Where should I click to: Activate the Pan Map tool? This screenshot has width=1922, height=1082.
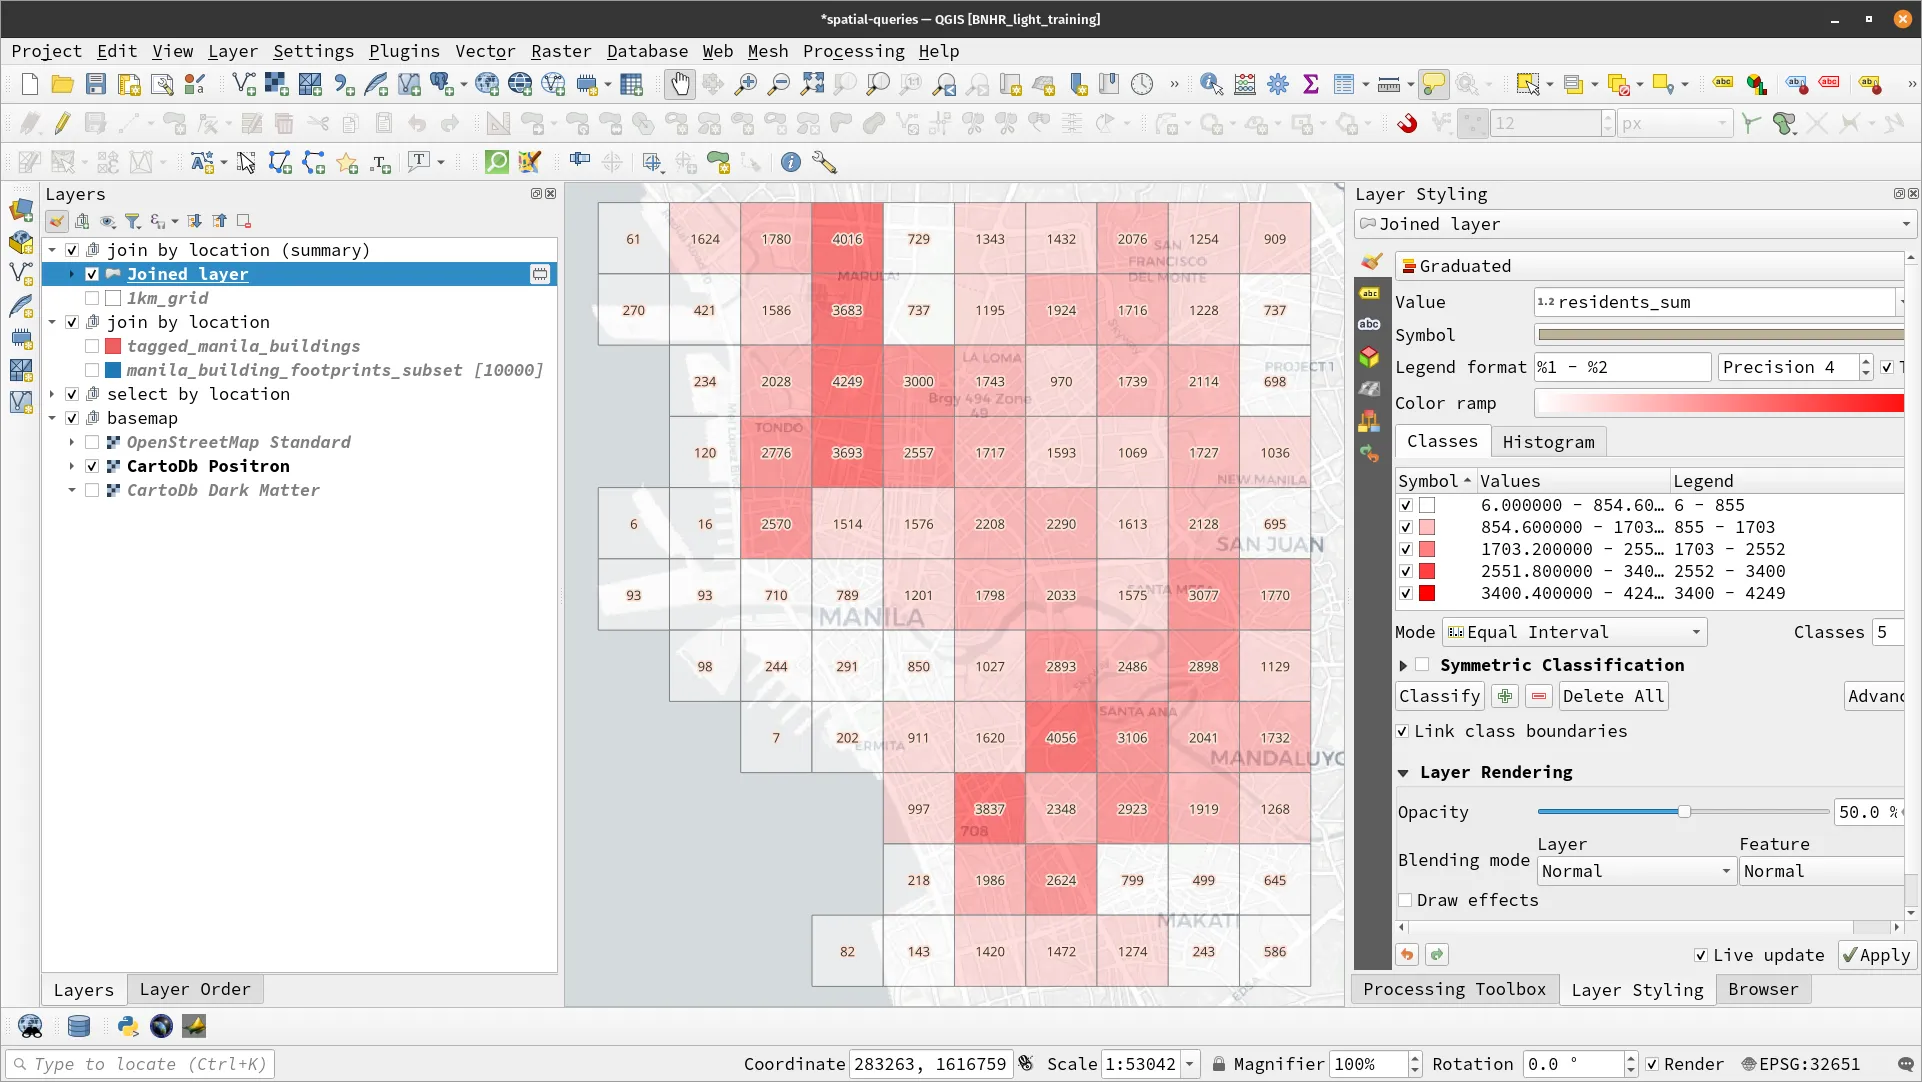pos(680,84)
